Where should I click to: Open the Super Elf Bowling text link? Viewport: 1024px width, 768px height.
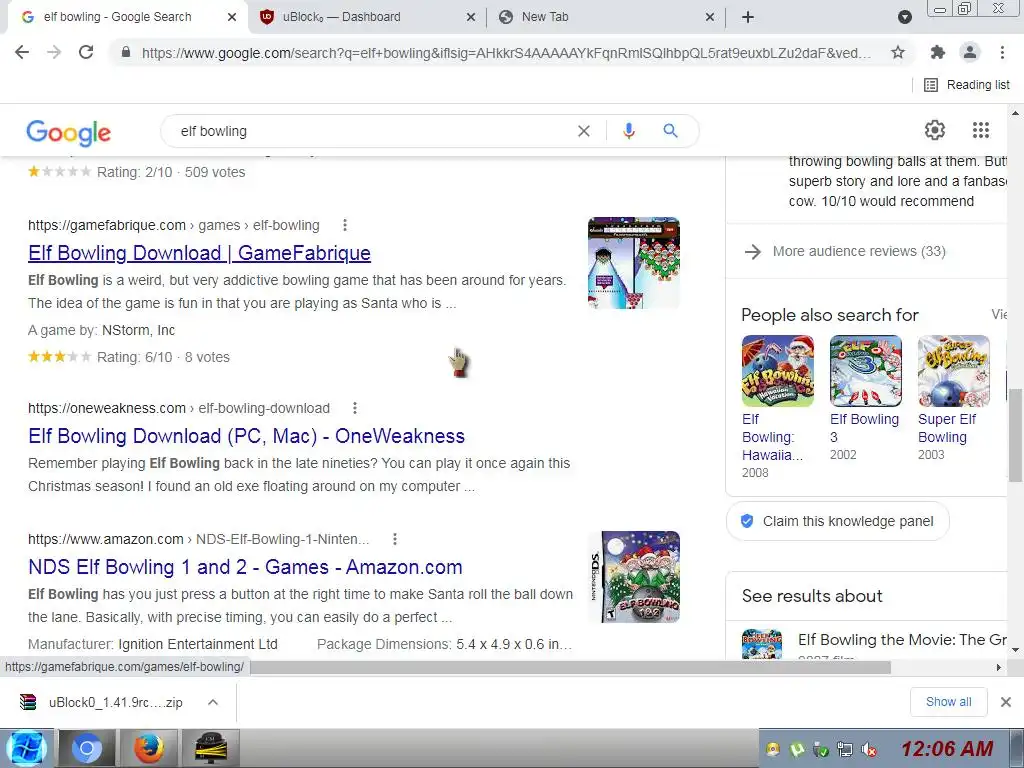(x=947, y=428)
